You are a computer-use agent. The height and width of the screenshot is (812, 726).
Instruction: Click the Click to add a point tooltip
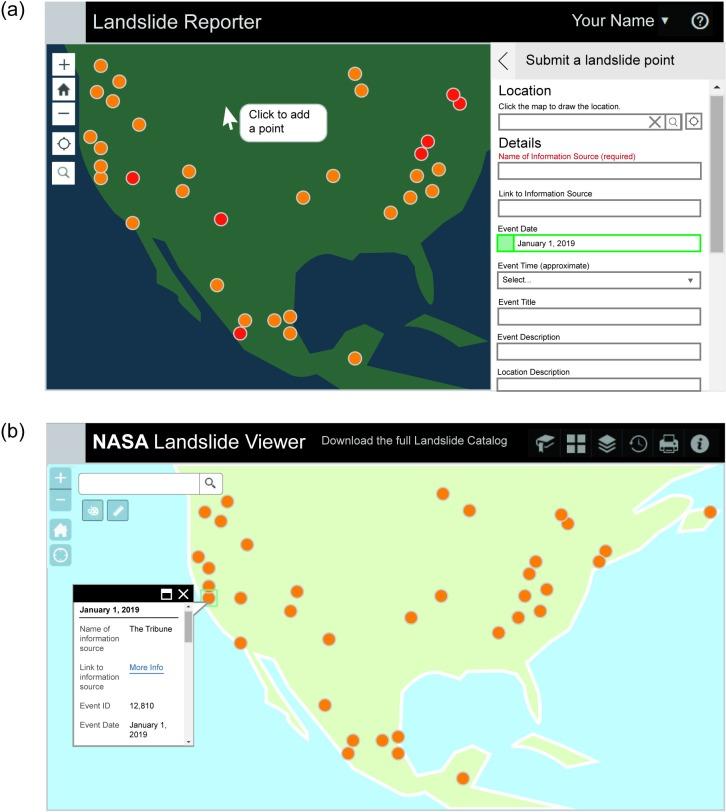283,122
